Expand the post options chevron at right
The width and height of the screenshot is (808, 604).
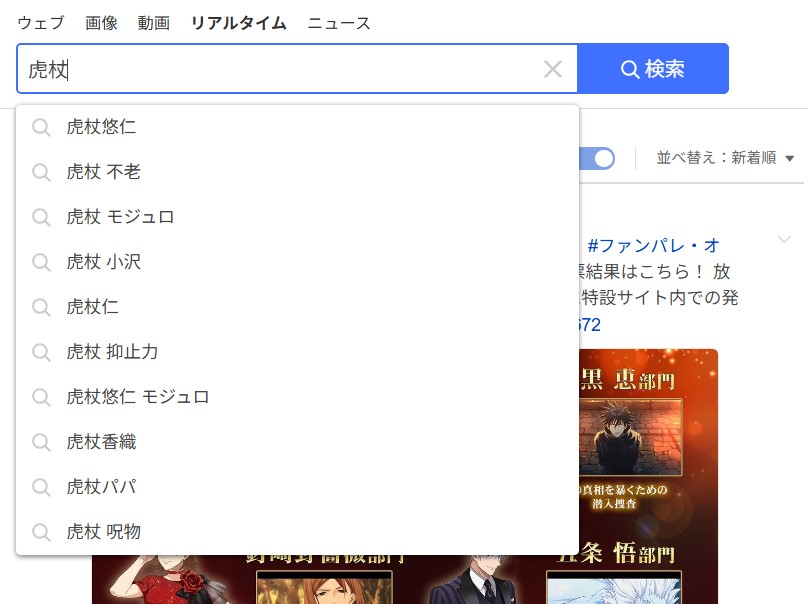[x=784, y=240]
